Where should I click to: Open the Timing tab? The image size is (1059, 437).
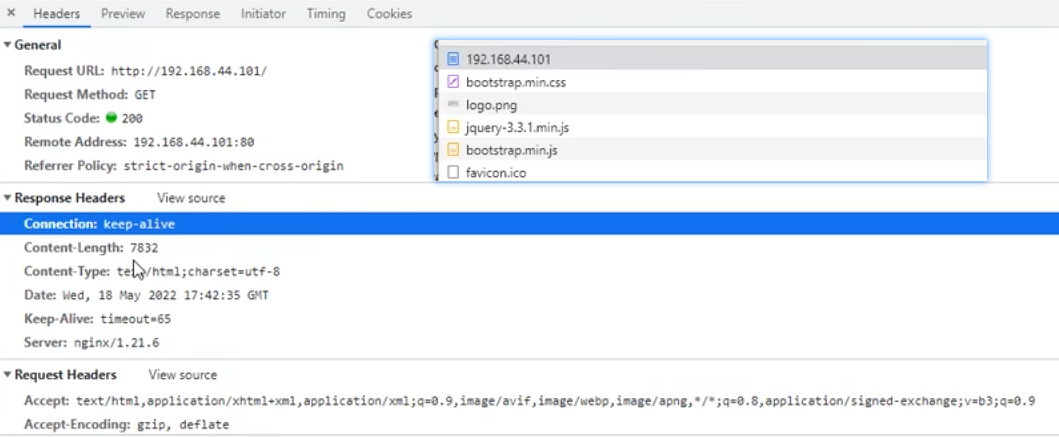[326, 14]
